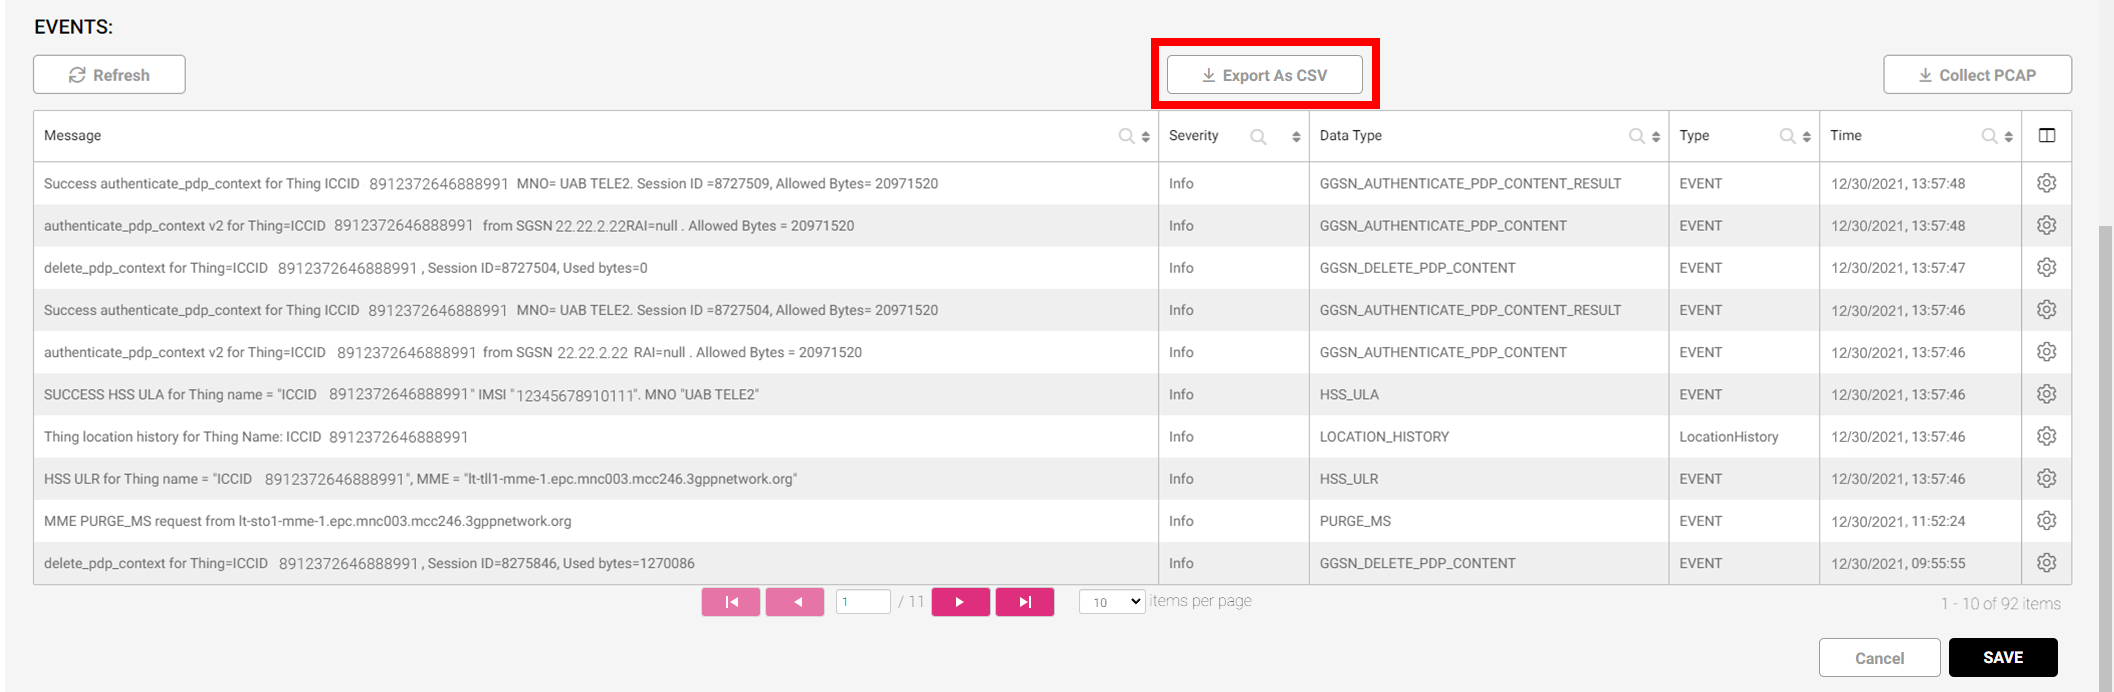The height and width of the screenshot is (692, 2114).
Task: Sort by the Type column
Action: [x=1807, y=137]
